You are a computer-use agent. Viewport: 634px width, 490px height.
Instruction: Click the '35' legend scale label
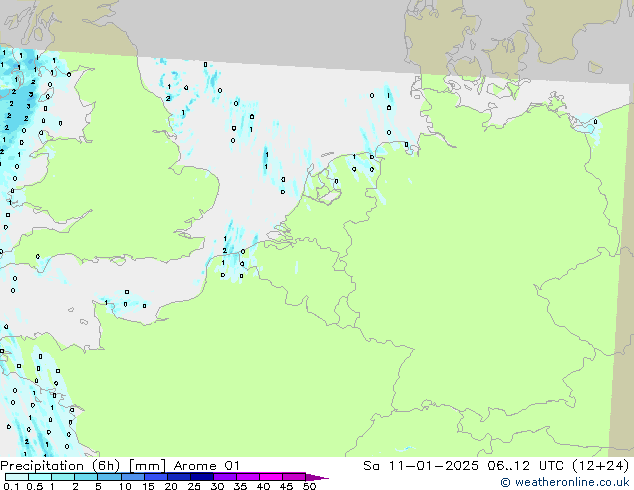(240, 486)
